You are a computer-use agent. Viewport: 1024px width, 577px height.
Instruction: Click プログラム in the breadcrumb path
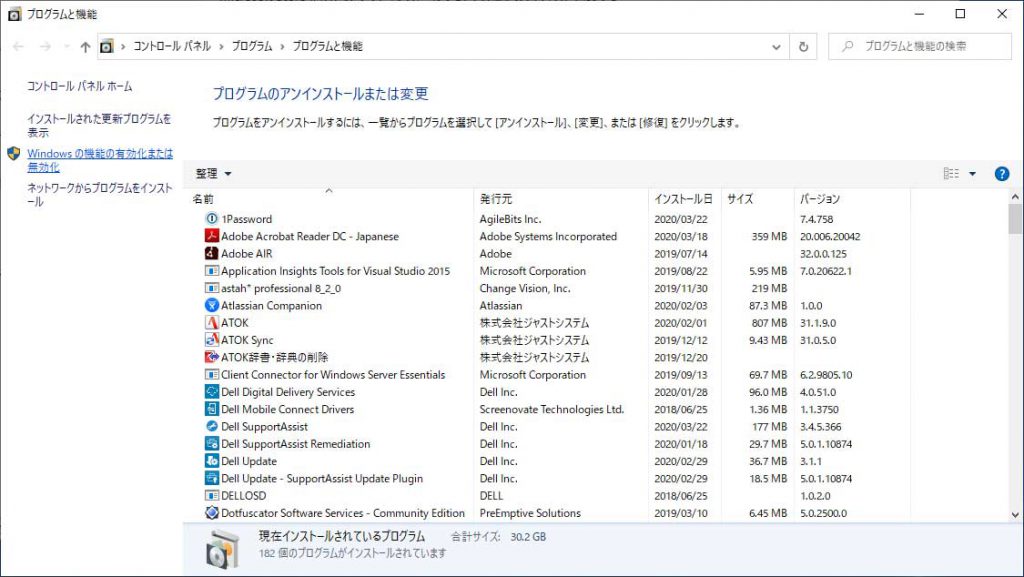(x=252, y=46)
